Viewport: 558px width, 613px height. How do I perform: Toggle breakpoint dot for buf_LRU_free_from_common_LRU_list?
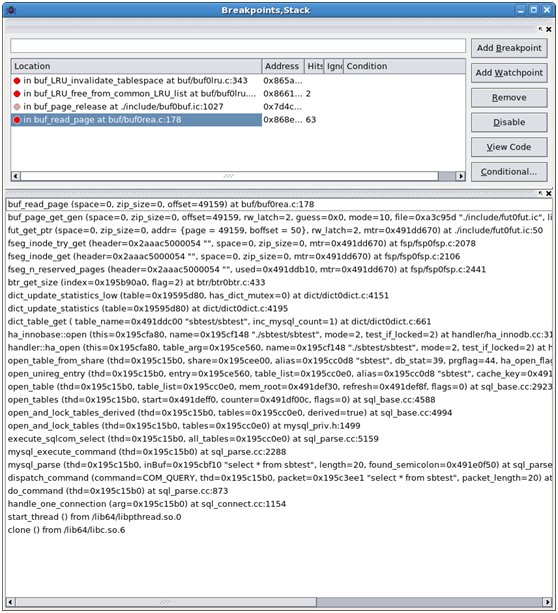pos(17,94)
